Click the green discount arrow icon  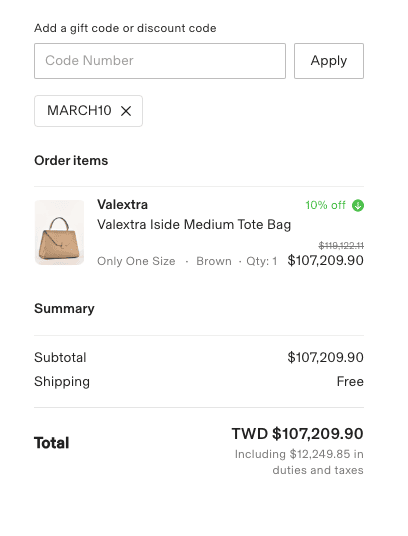358,205
